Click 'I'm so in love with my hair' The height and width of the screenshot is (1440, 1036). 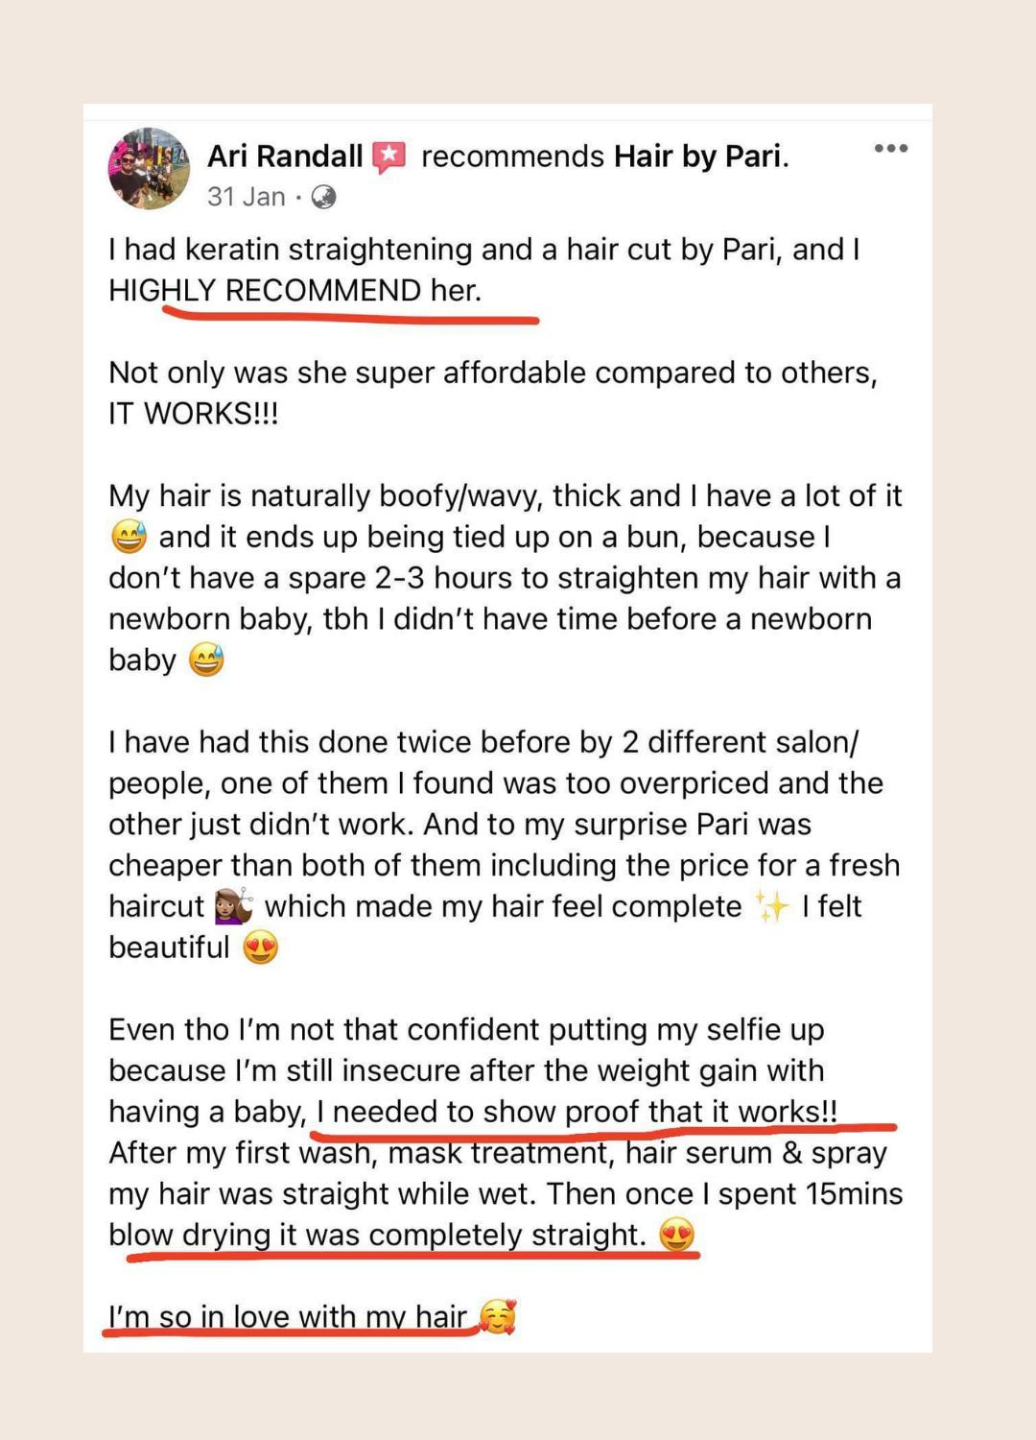tap(288, 1317)
